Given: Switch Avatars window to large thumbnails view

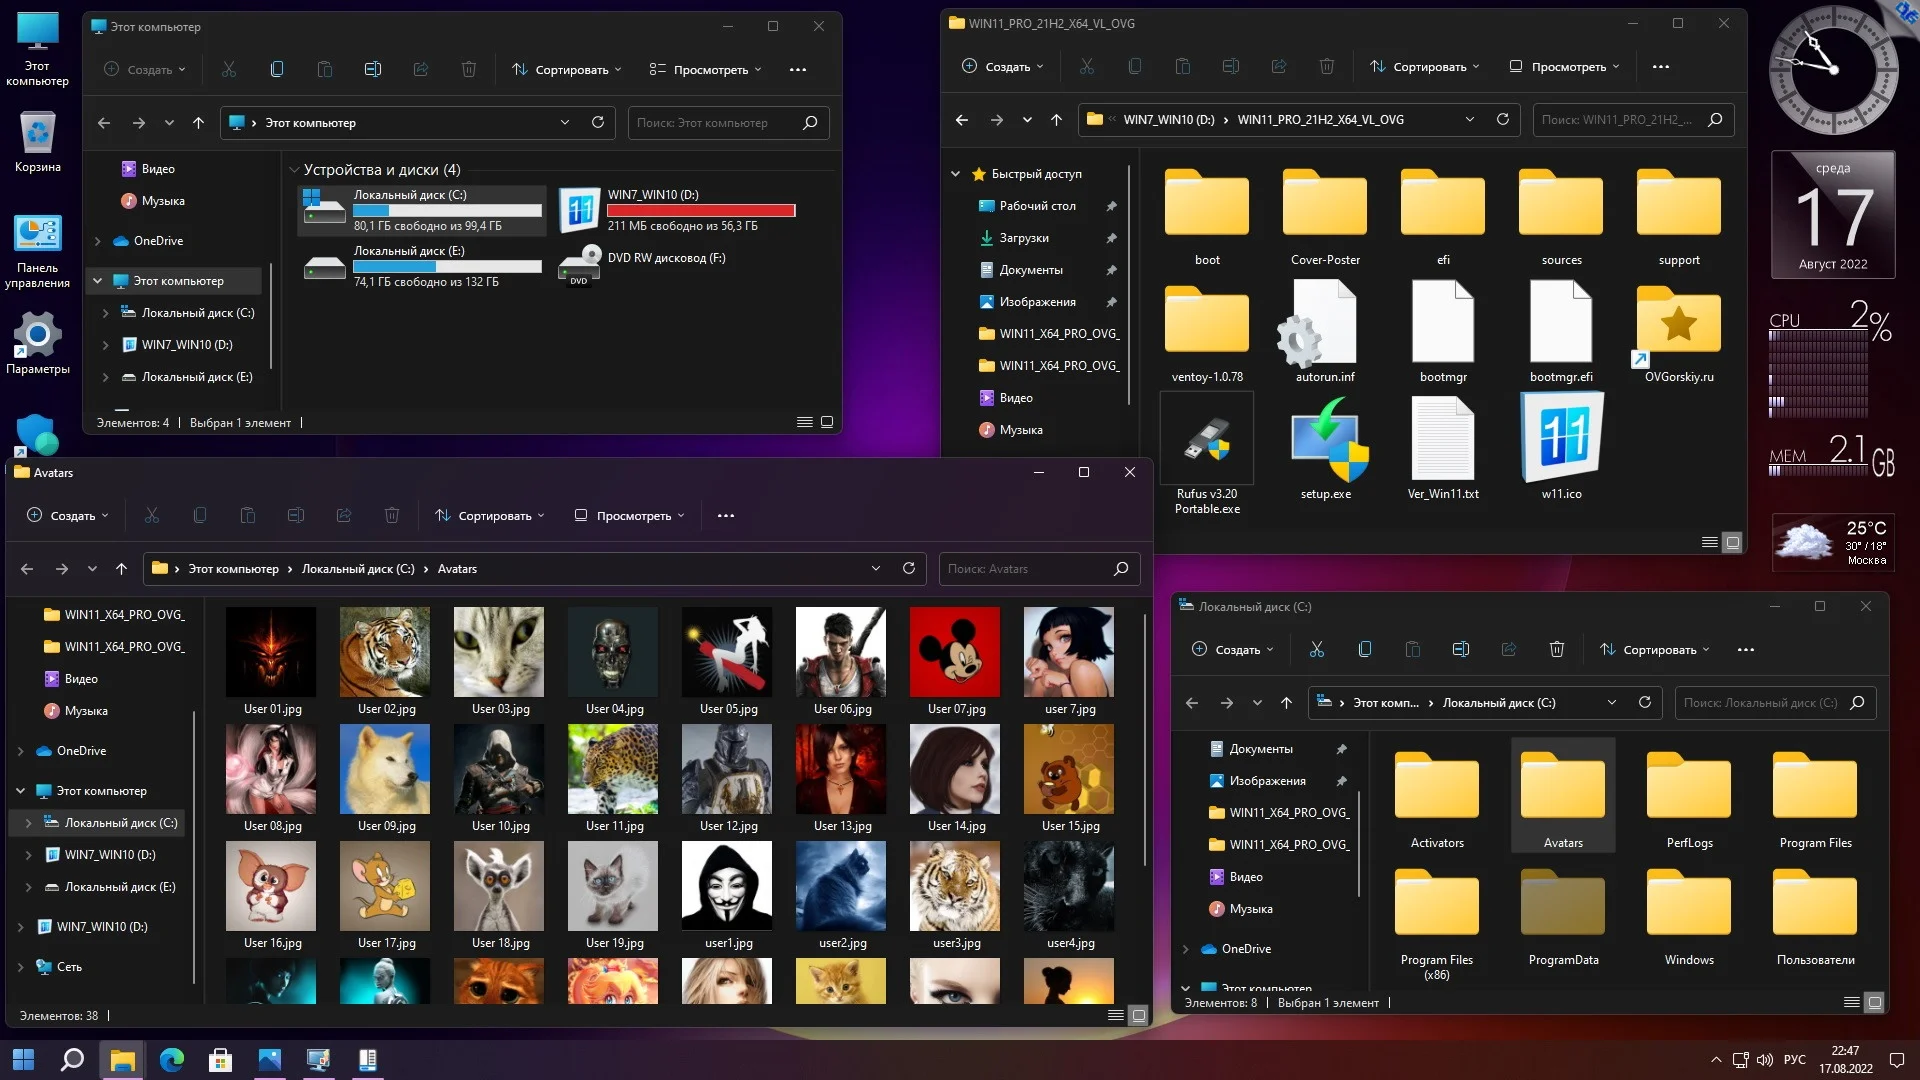Looking at the screenshot, I should [1138, 1015].
